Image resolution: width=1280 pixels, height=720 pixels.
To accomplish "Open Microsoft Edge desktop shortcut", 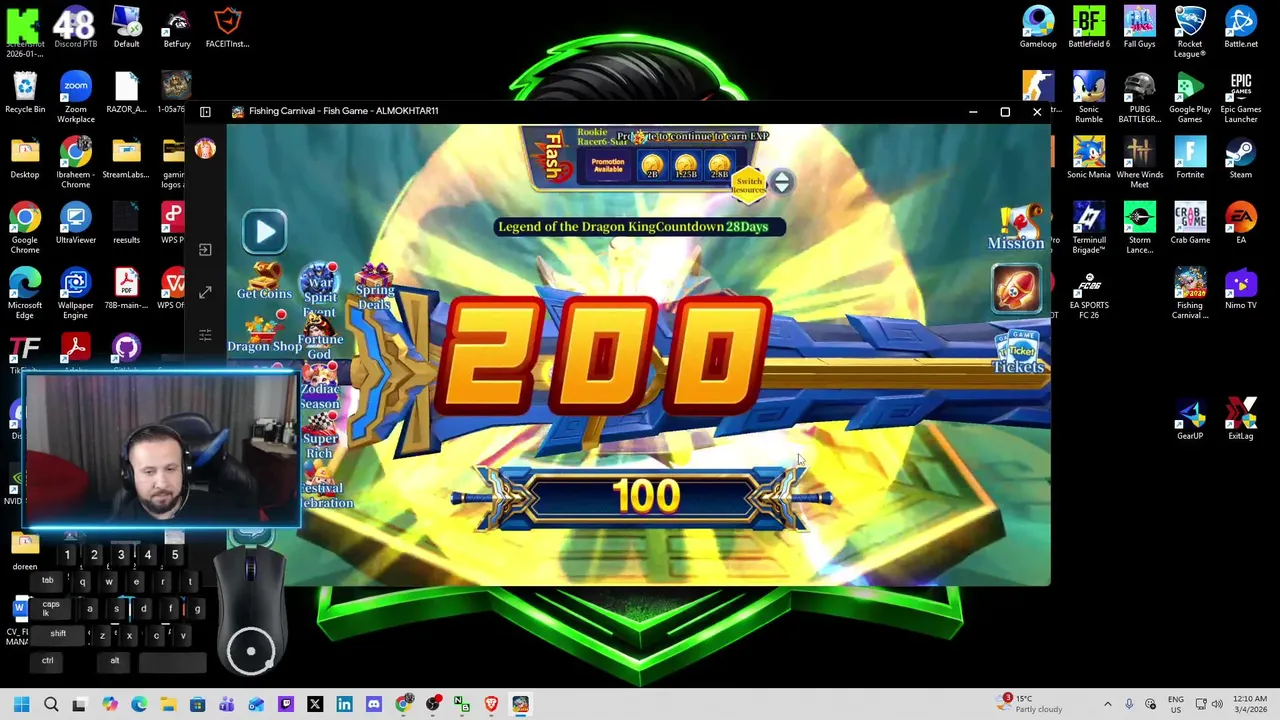I will 25,293.
